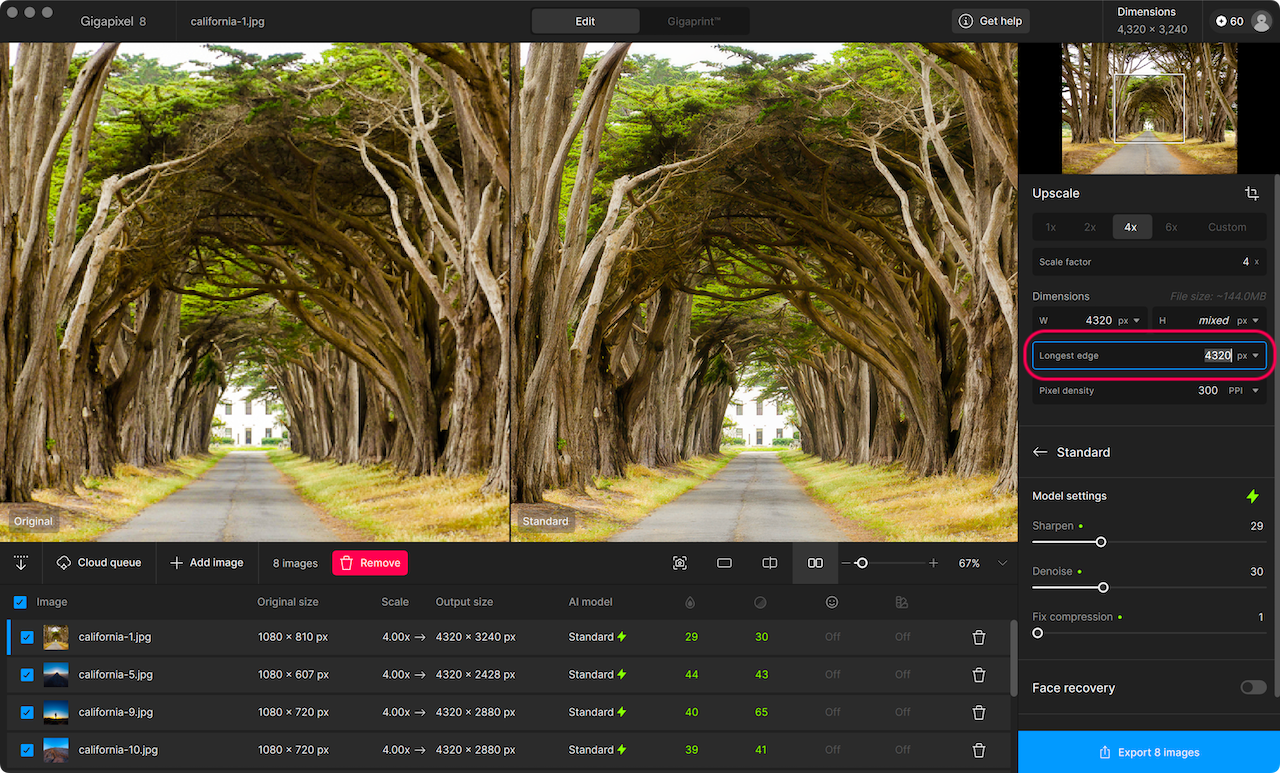Viewport: 1280px width, 773px height.
Task: Click the Sharpen slider handle
Action: pos(1101,542)
